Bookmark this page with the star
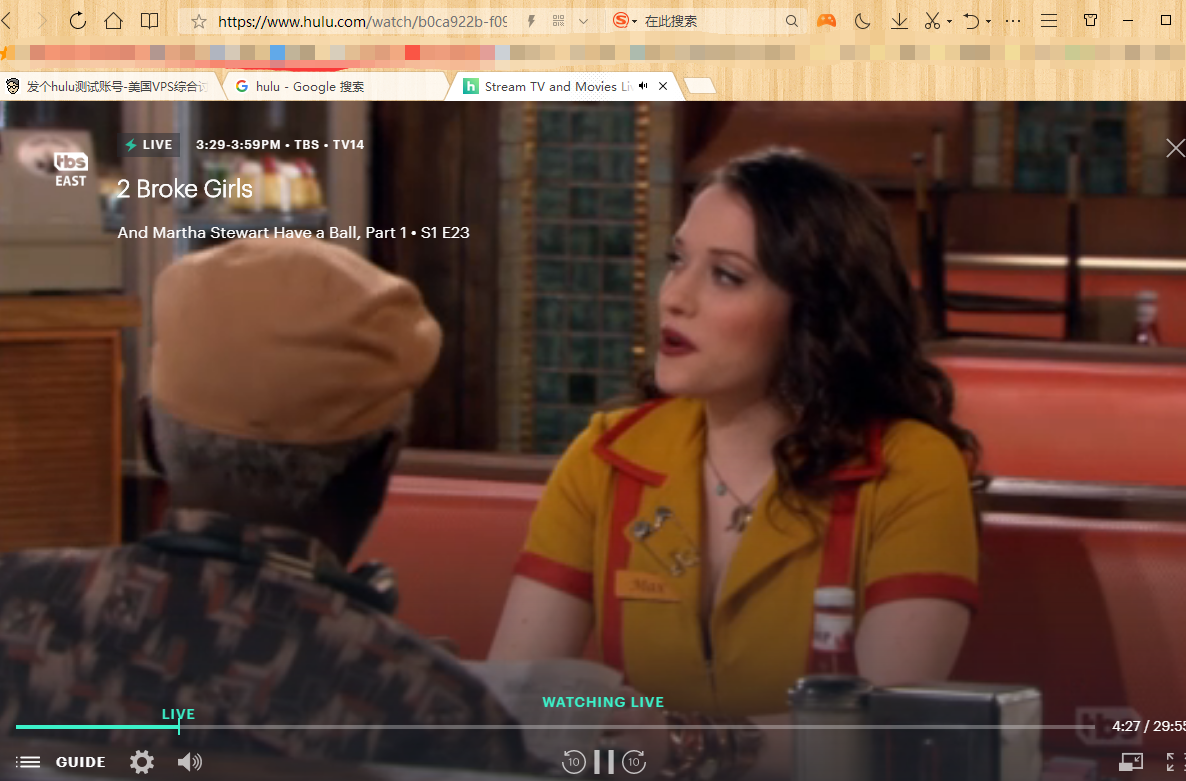Viewport: 1186px width, 781px height. (198, 21)
